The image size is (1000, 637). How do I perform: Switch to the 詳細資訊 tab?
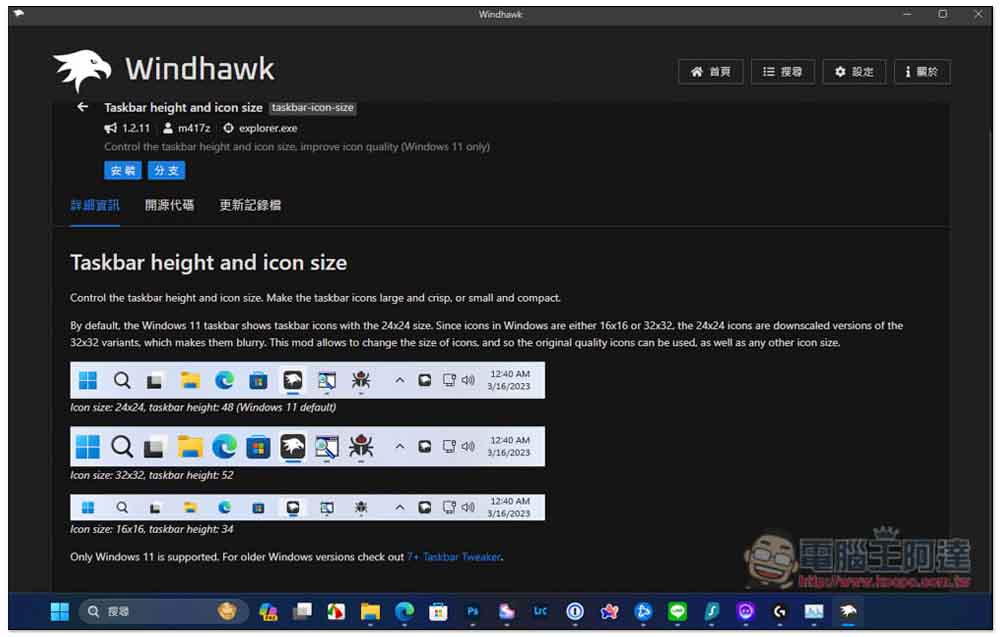tap(94, 205)
